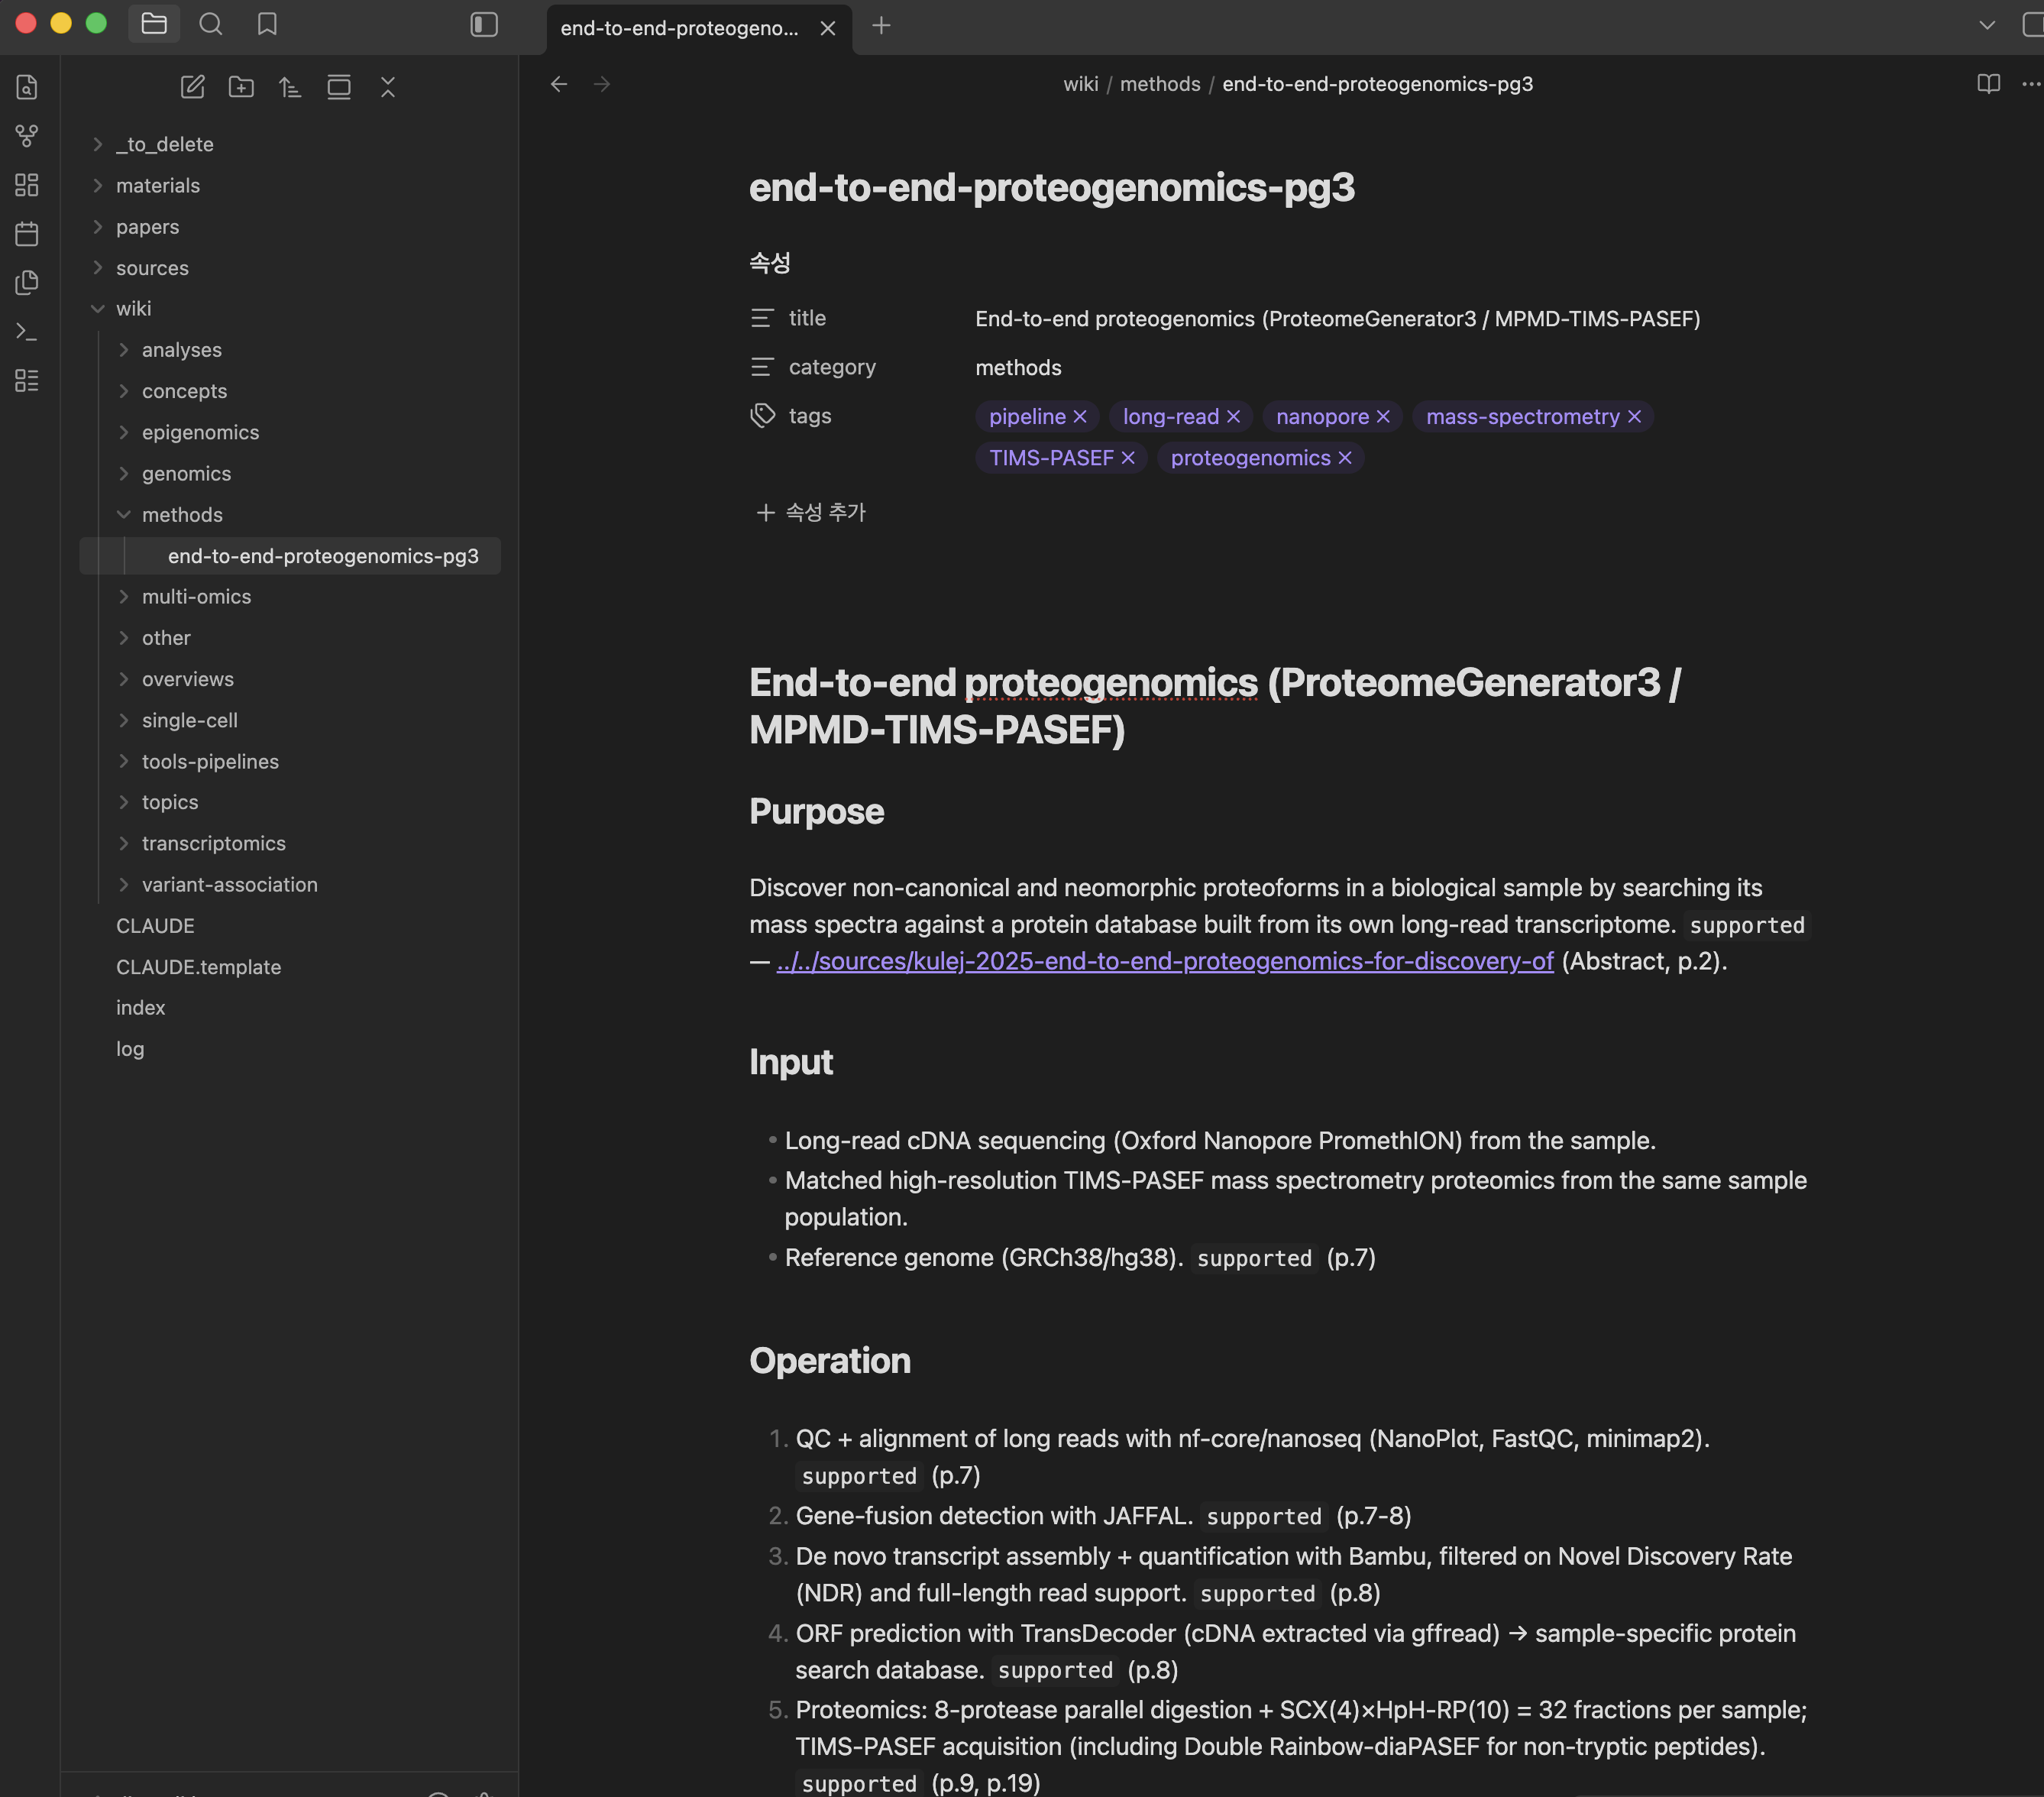Open the search panel magnifier icon
The image size is (2044, 1797).
pos(210,24)
